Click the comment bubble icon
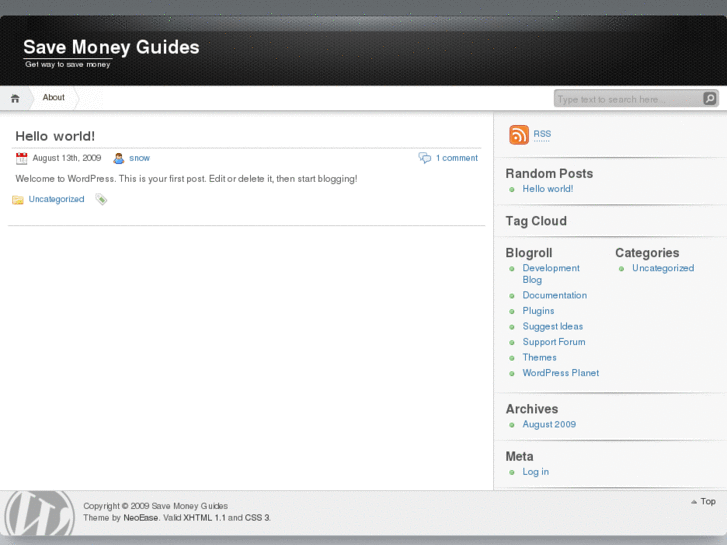 coord(425,158)
